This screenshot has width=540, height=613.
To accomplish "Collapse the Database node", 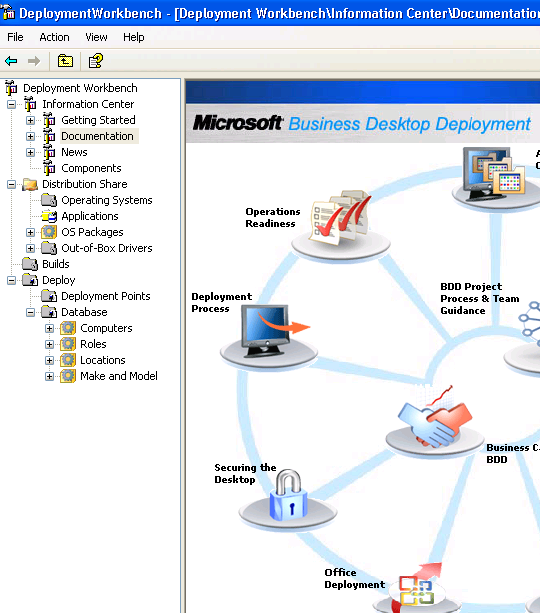I will [x=30, y=313].
